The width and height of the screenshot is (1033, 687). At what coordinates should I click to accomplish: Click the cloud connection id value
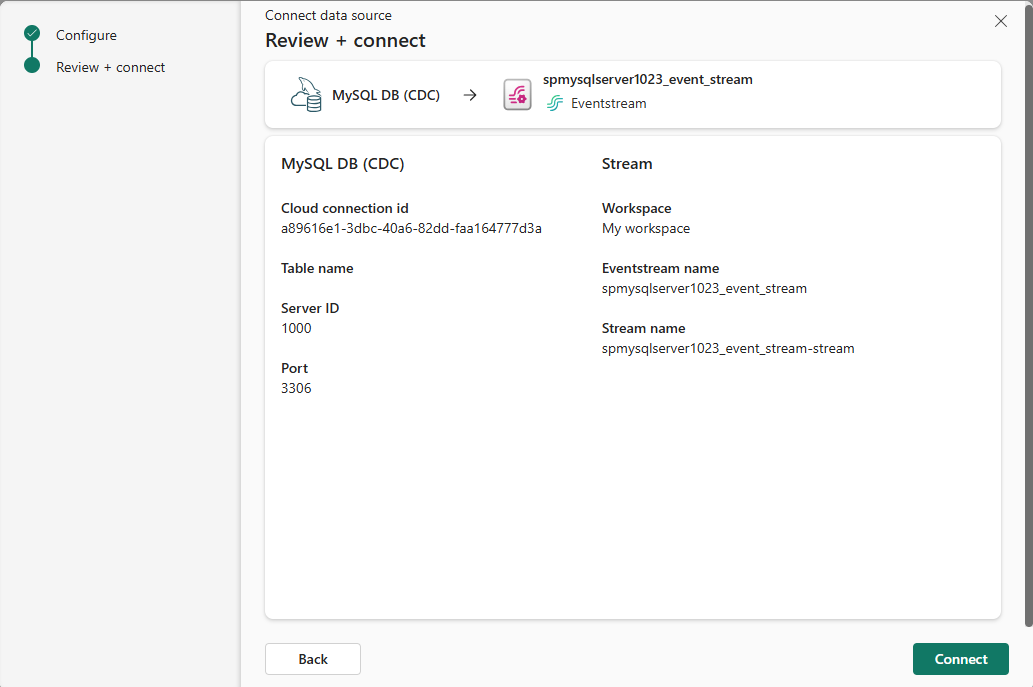411,228
